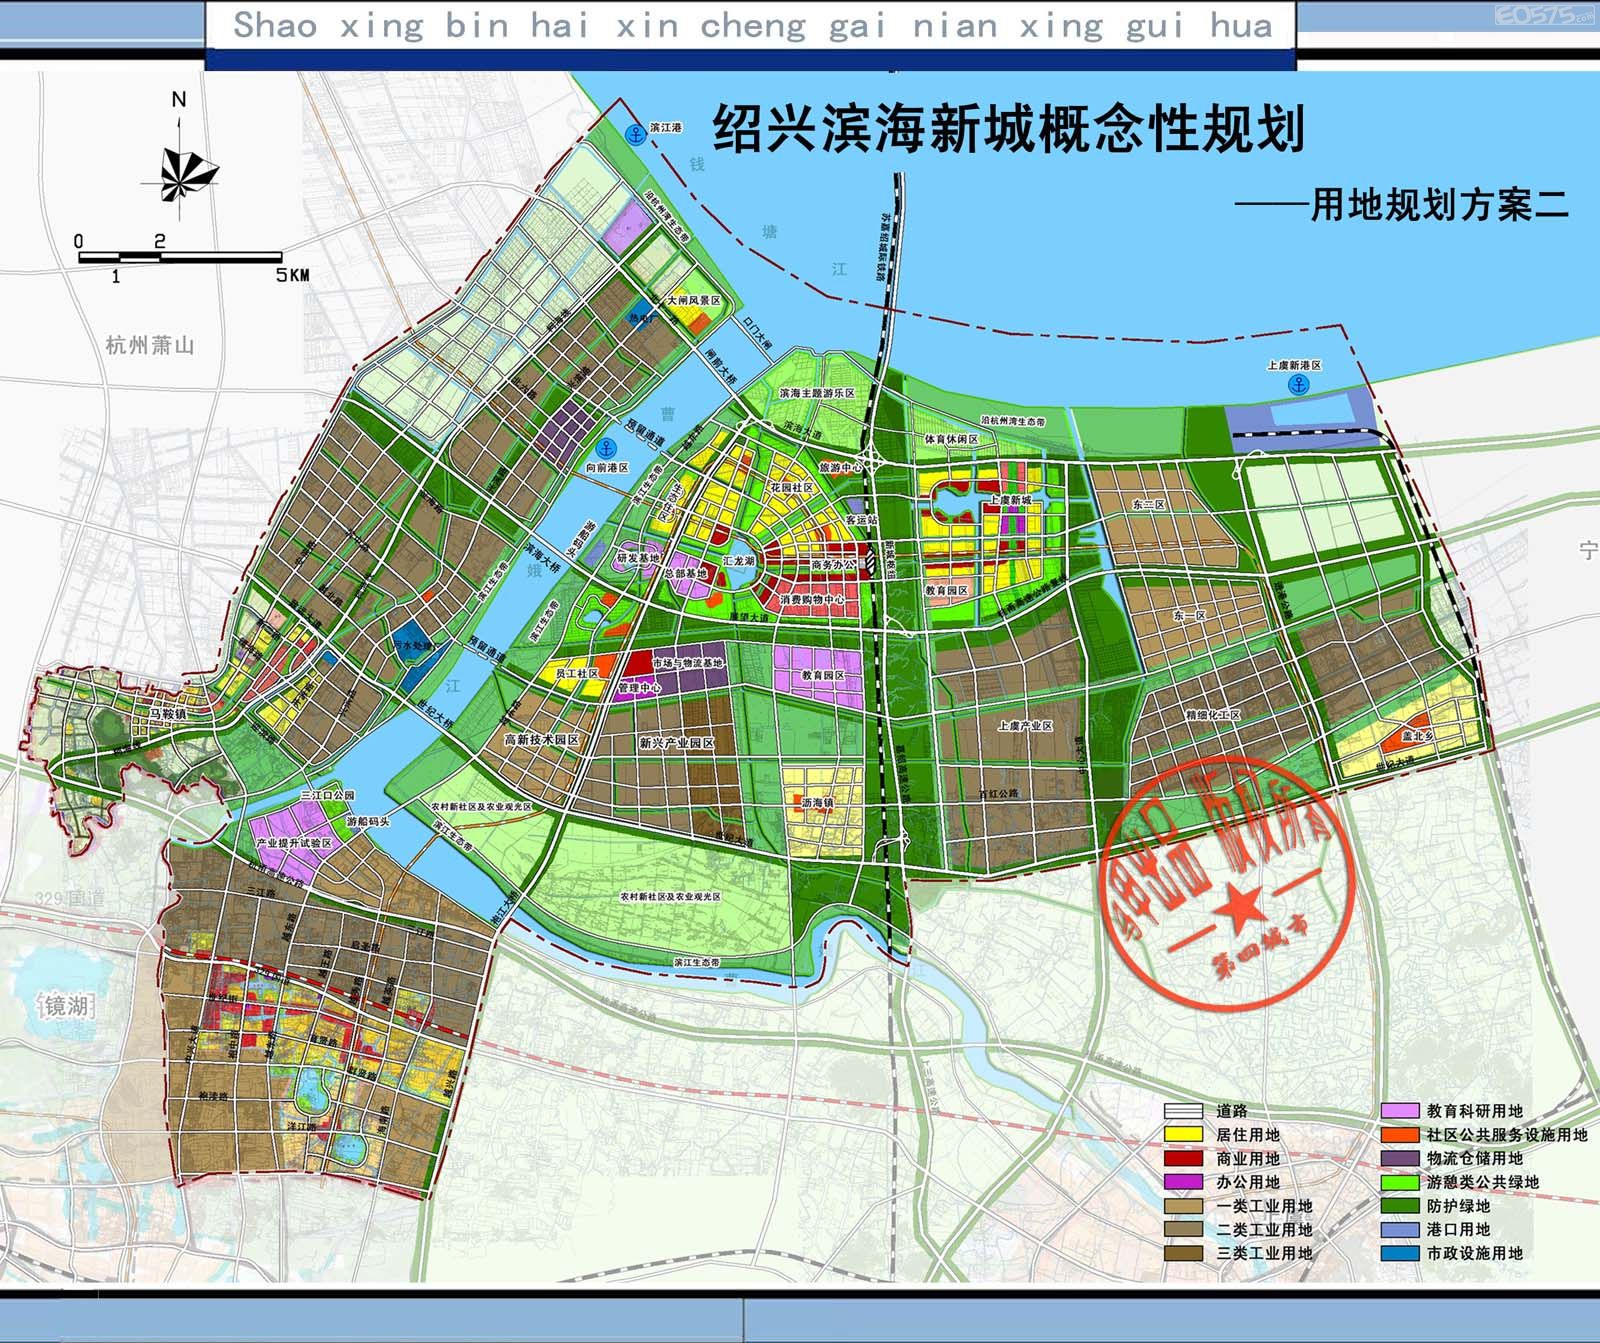Click the 三江口公园 label
Viewport: 1600px width, 1343px height.
coord(328,795)
